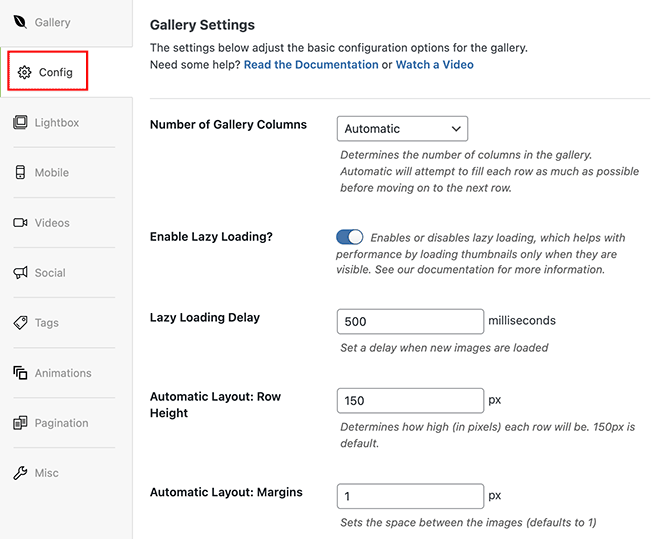Screen dimensions: 662x539
Task: Focus the Lazy Loading Delay field
Action: pos(411,322)
